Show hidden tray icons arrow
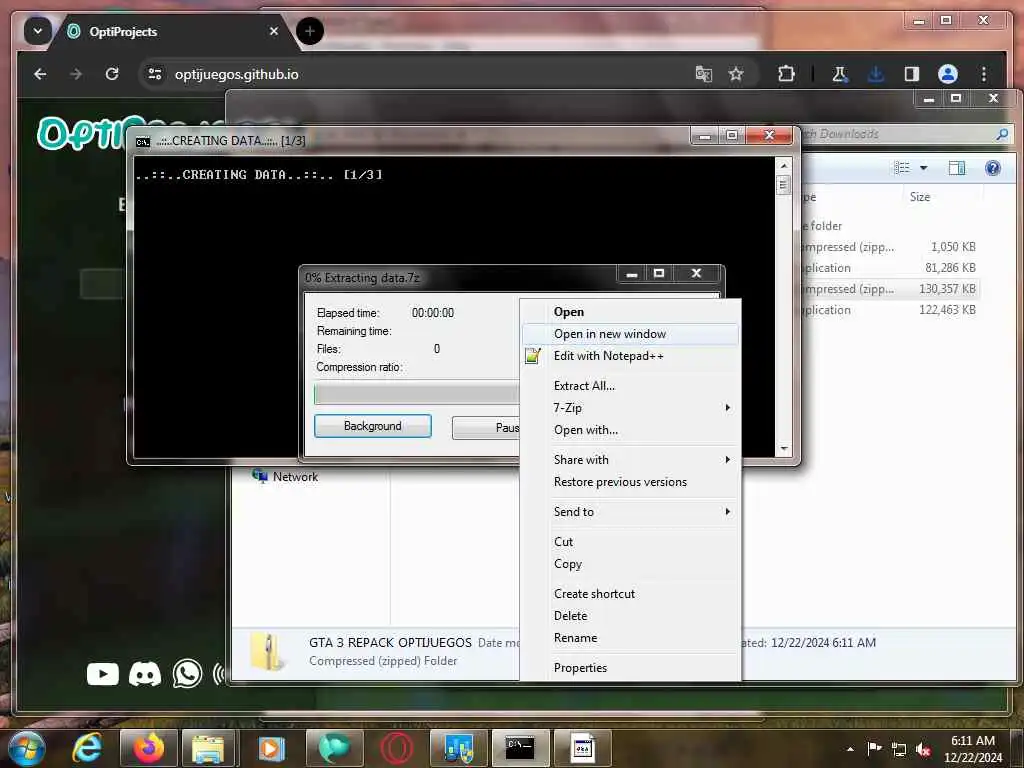 point(850,749)
